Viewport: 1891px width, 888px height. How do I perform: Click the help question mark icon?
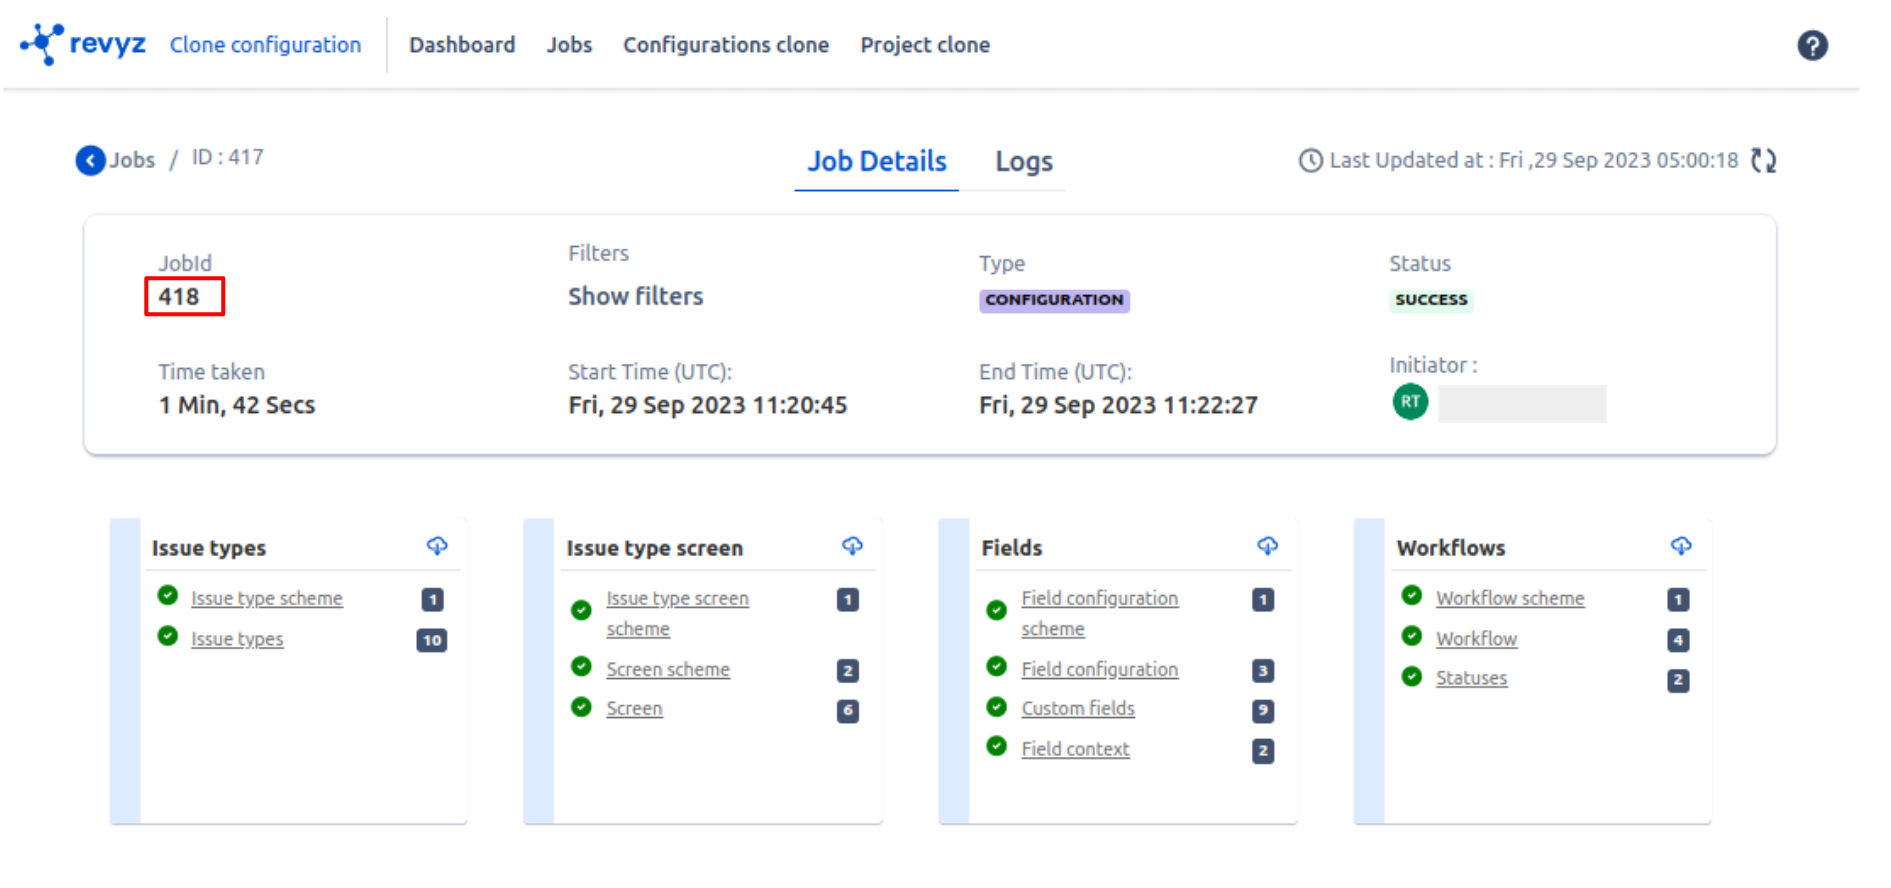(1811, 46)
